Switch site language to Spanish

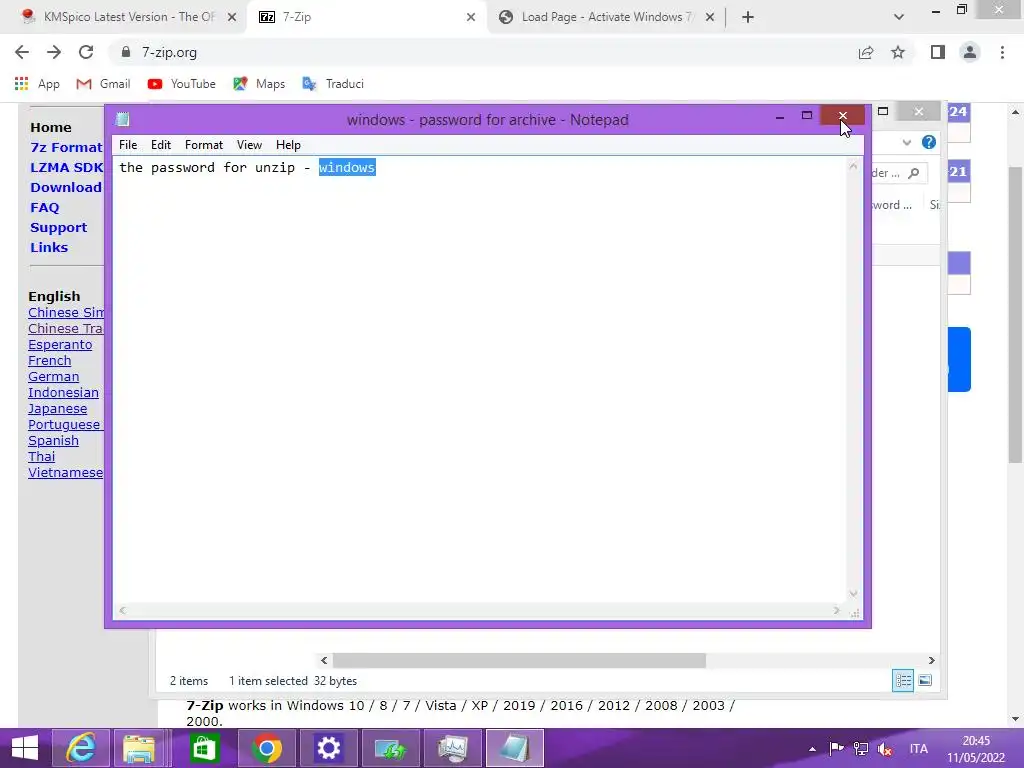(54, 441)
